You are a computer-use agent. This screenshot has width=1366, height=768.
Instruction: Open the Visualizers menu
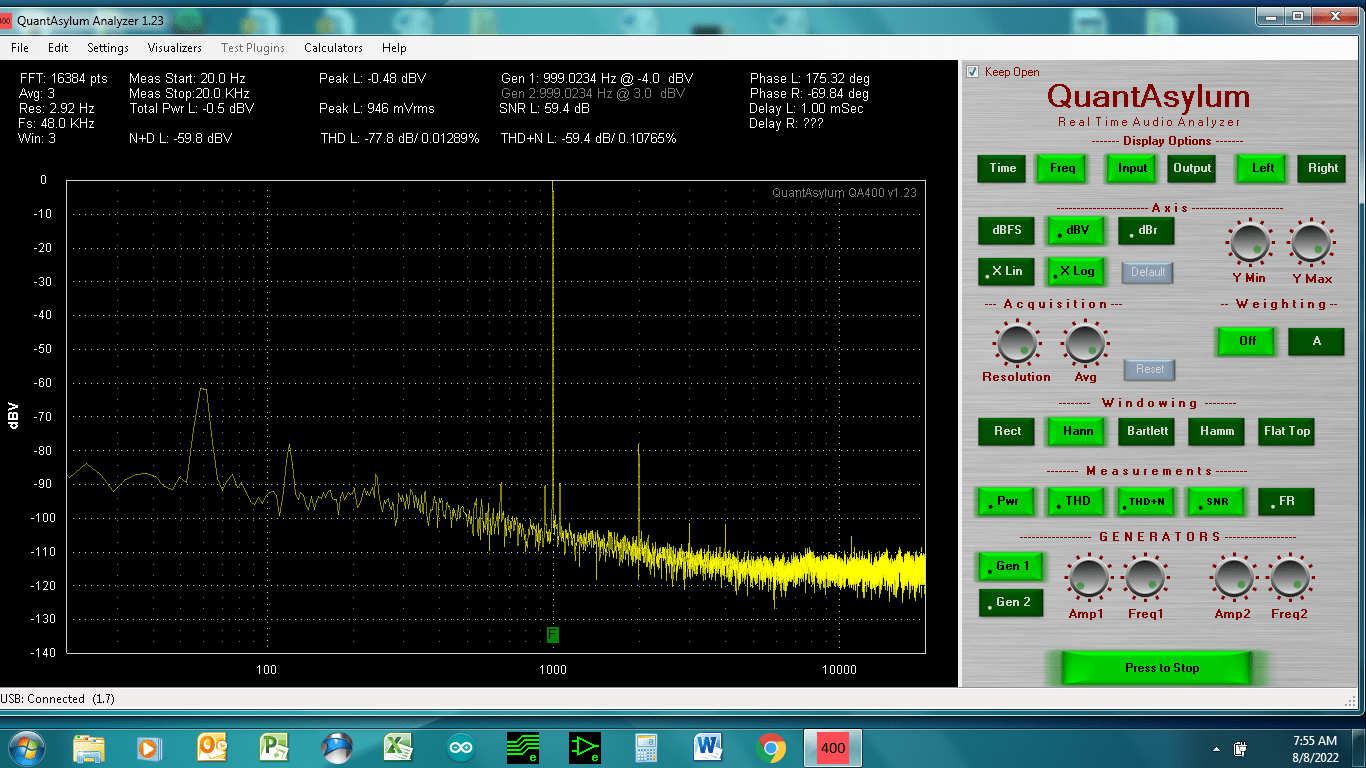175,47
